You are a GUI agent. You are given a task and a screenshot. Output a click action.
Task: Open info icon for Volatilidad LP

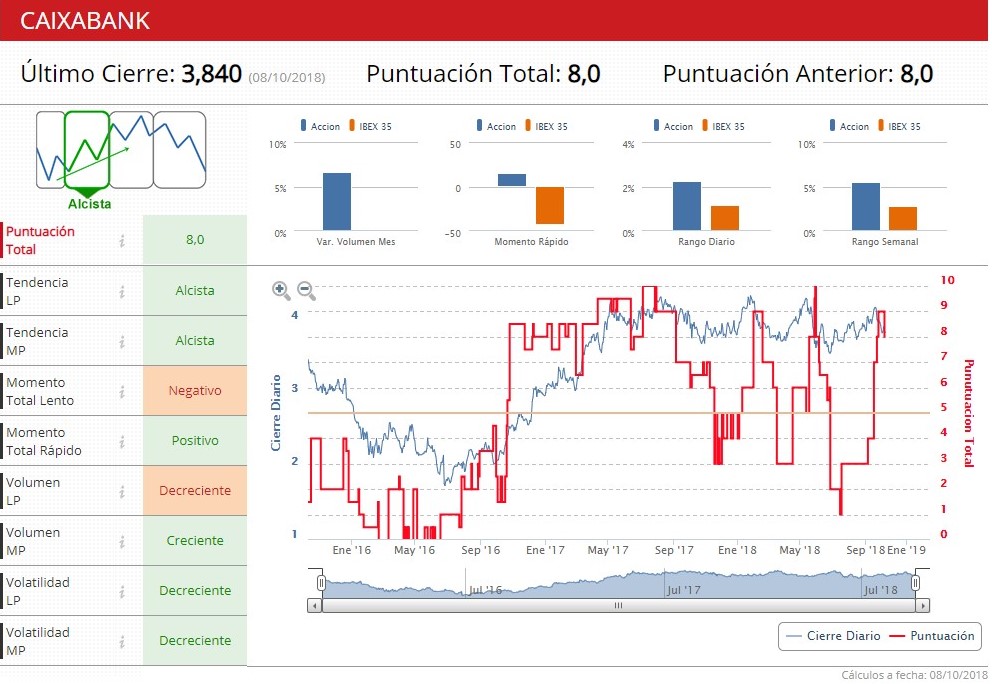pyautogui.click(x=122, y=591)
